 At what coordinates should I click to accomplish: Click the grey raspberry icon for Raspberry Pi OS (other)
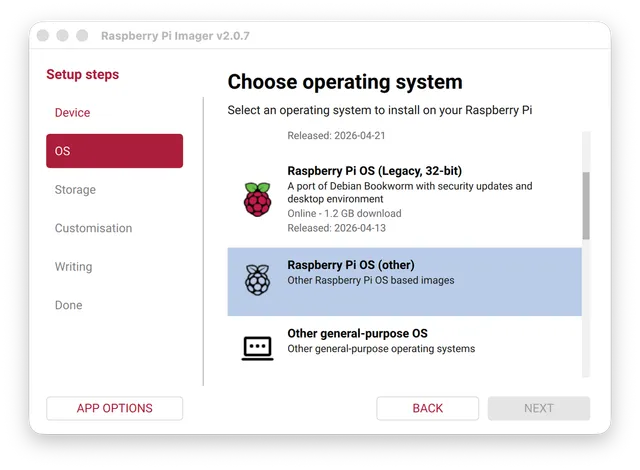tap(257, 279)
